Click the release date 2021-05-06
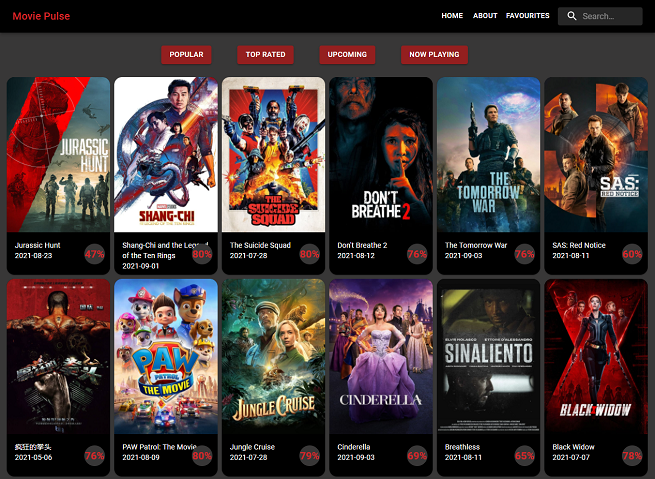Viewport: 655px width, 479px height. 33,457
